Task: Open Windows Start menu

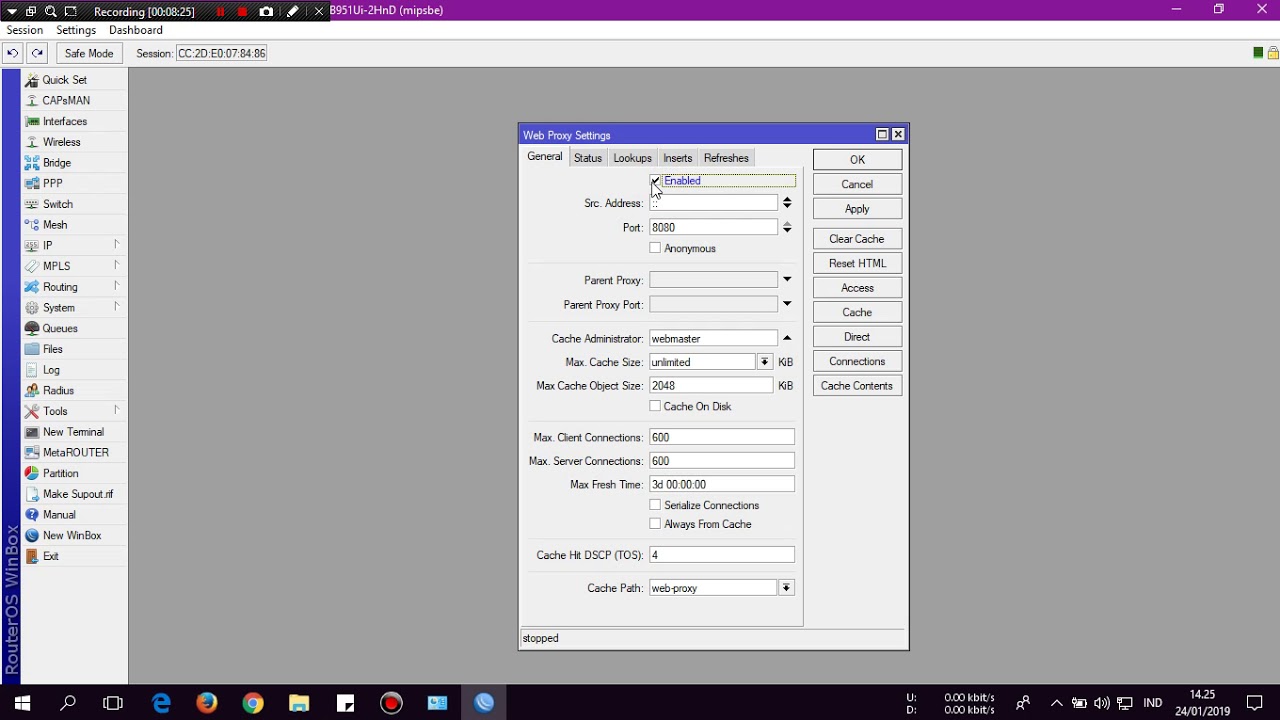Action: click(22, 703)
